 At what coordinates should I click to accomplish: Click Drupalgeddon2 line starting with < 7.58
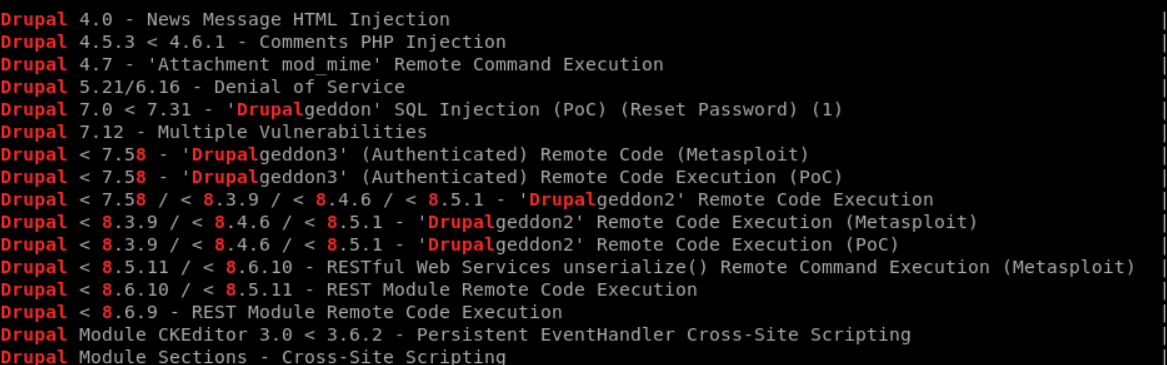click(x=467, y=200)
